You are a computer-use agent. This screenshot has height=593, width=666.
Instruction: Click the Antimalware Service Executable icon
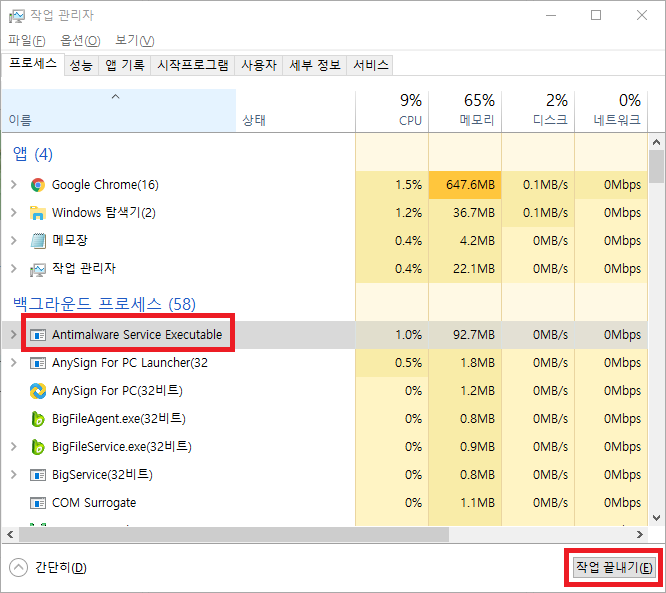(x=38, y=335)
